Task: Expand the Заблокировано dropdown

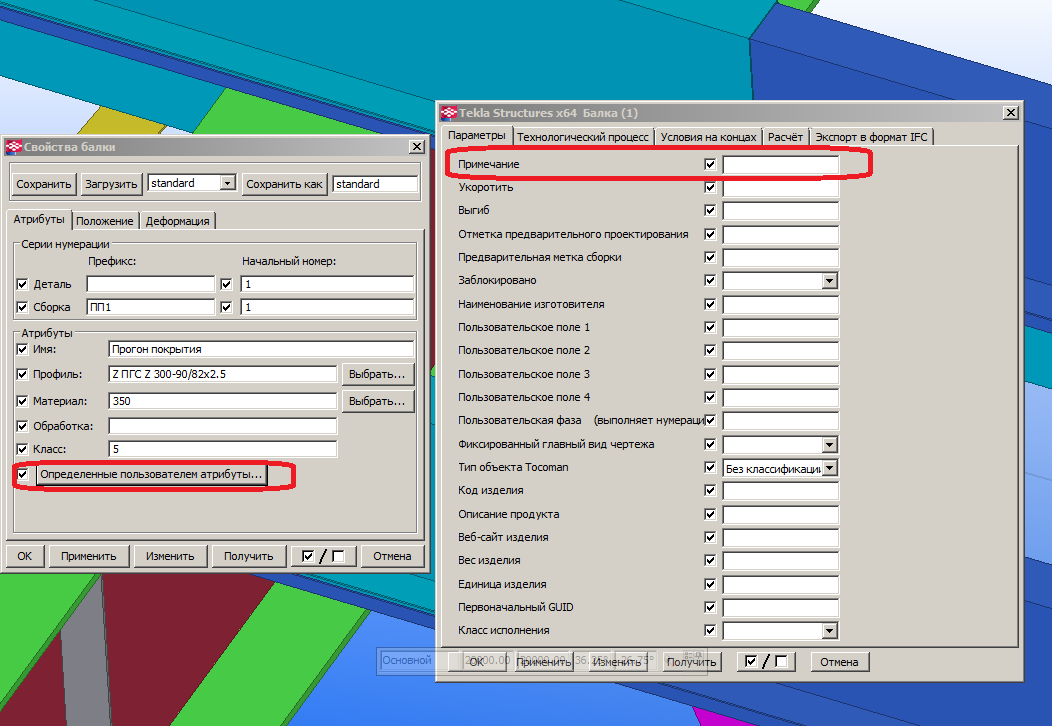Action: 828,281
